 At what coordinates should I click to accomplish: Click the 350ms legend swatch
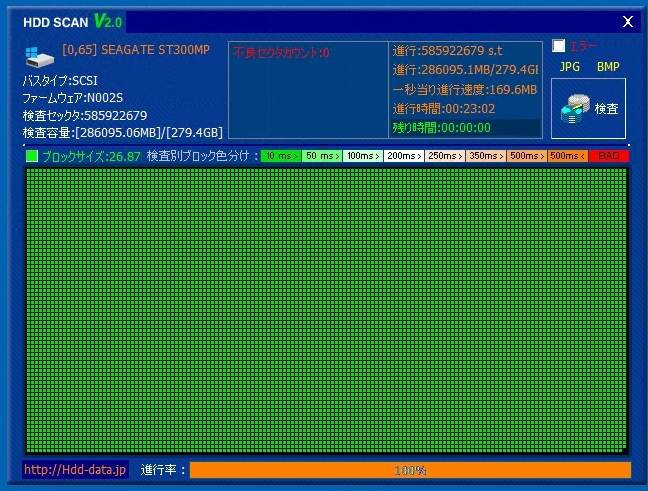[x=486, y=156]
